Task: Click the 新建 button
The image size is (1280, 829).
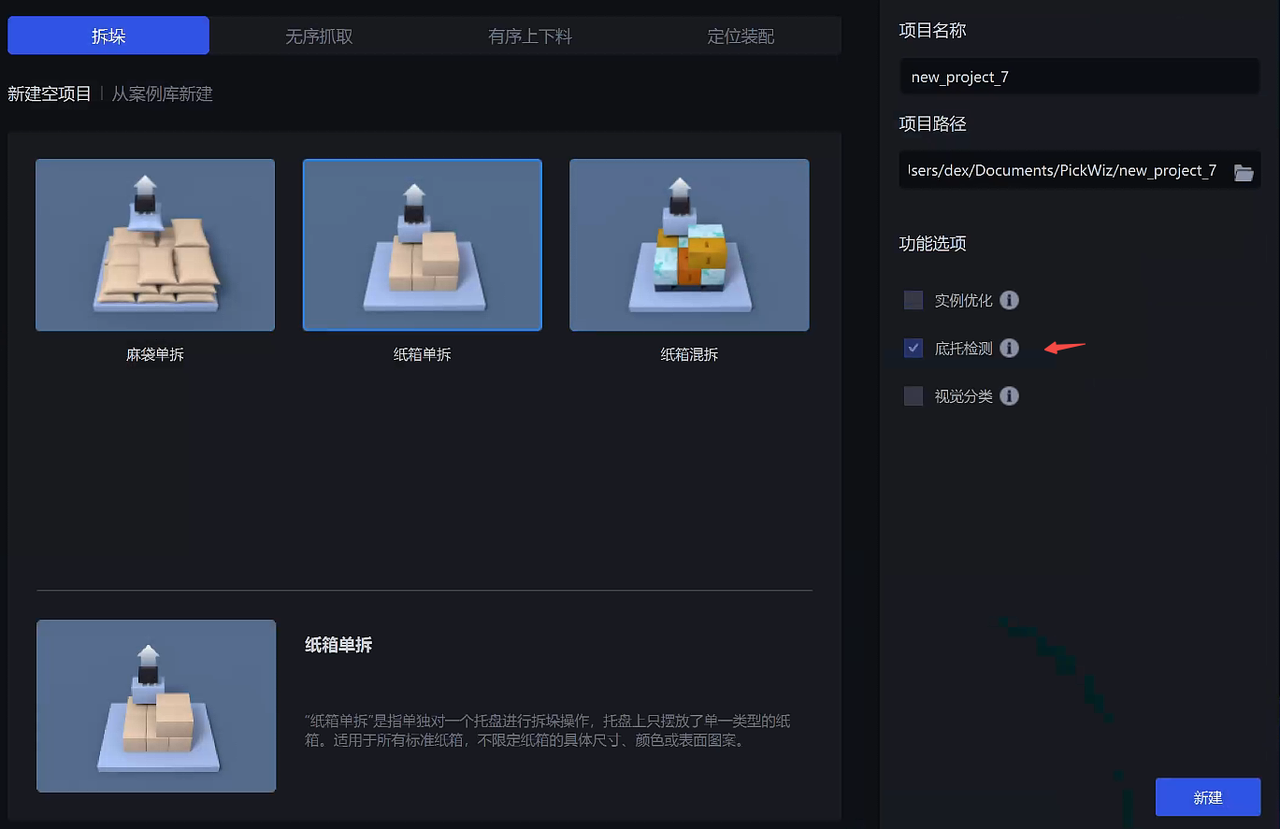Action: tap(1207, 797)
